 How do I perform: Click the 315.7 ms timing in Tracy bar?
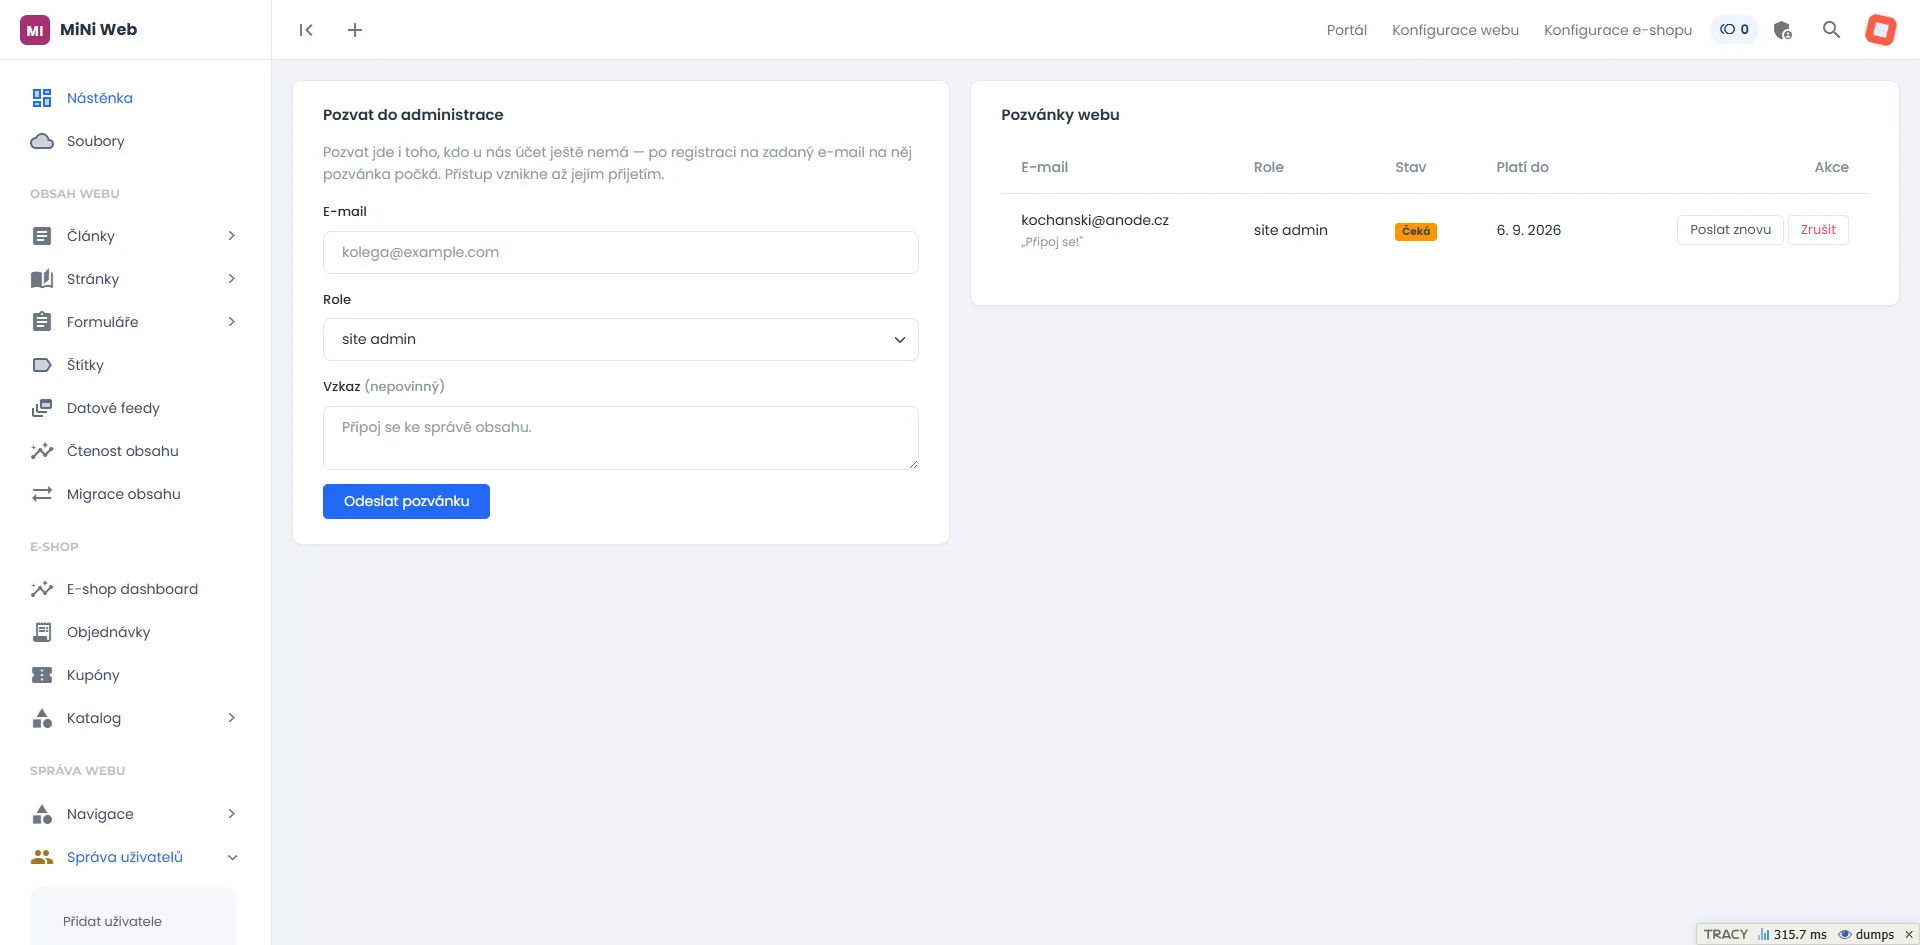(1792, 935)
